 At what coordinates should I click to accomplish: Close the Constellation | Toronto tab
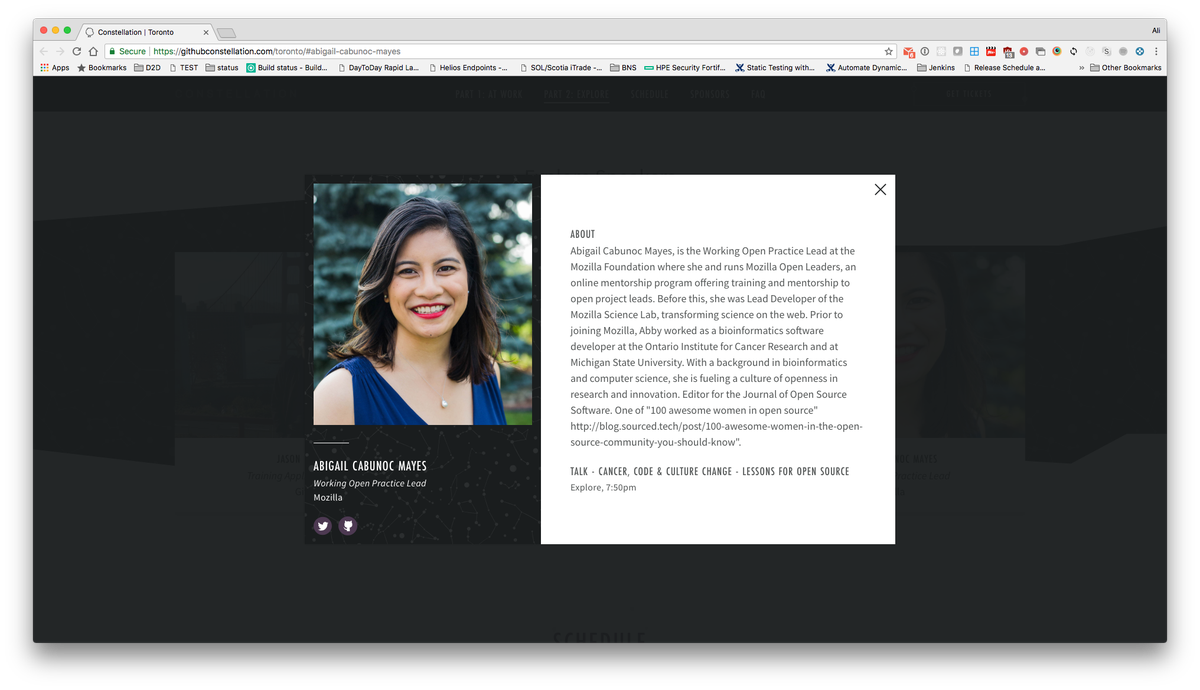pyautogui.click(x=206, y=32)
